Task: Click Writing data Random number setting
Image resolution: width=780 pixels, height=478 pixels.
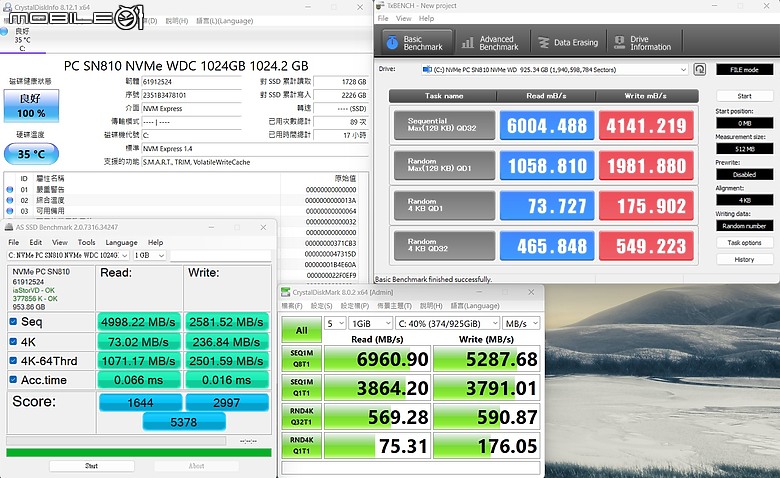Action: (x=744, y=226)
